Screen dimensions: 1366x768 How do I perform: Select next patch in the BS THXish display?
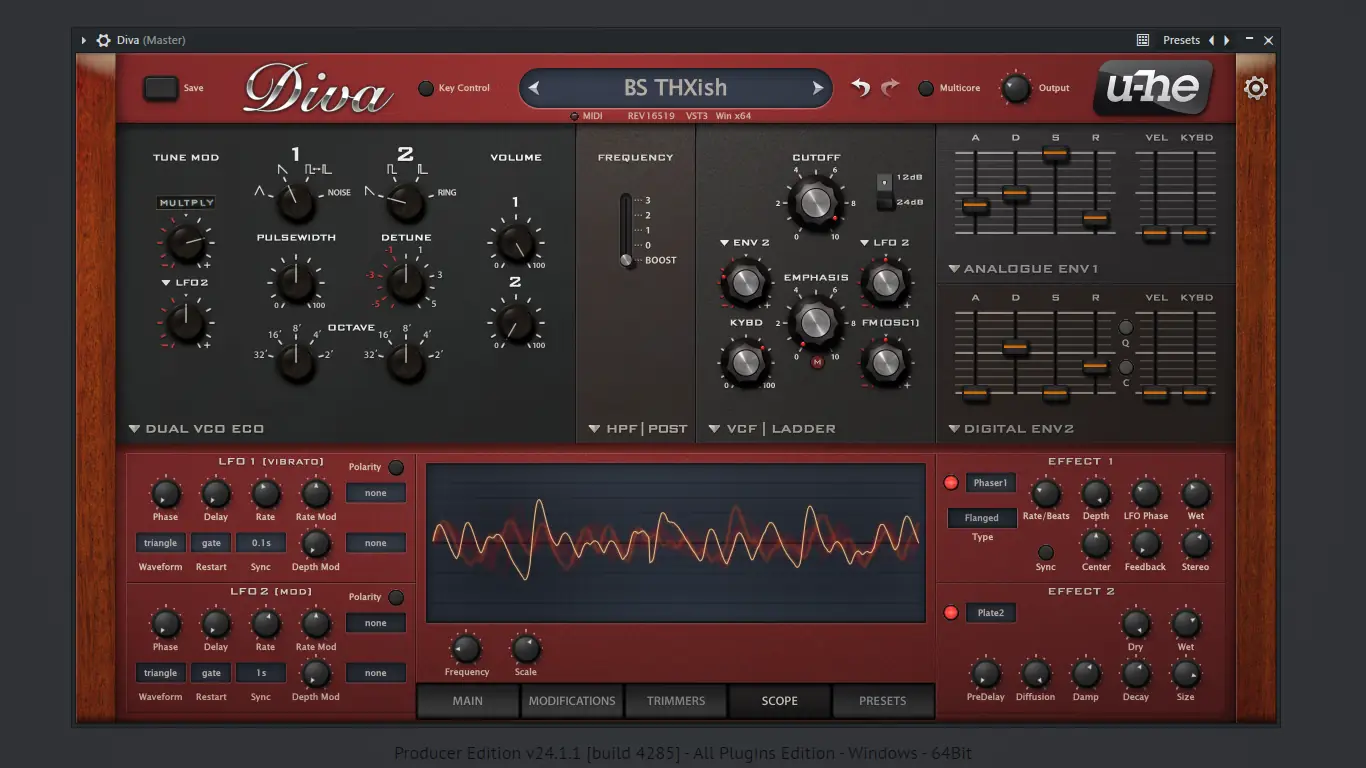(818, 88)
